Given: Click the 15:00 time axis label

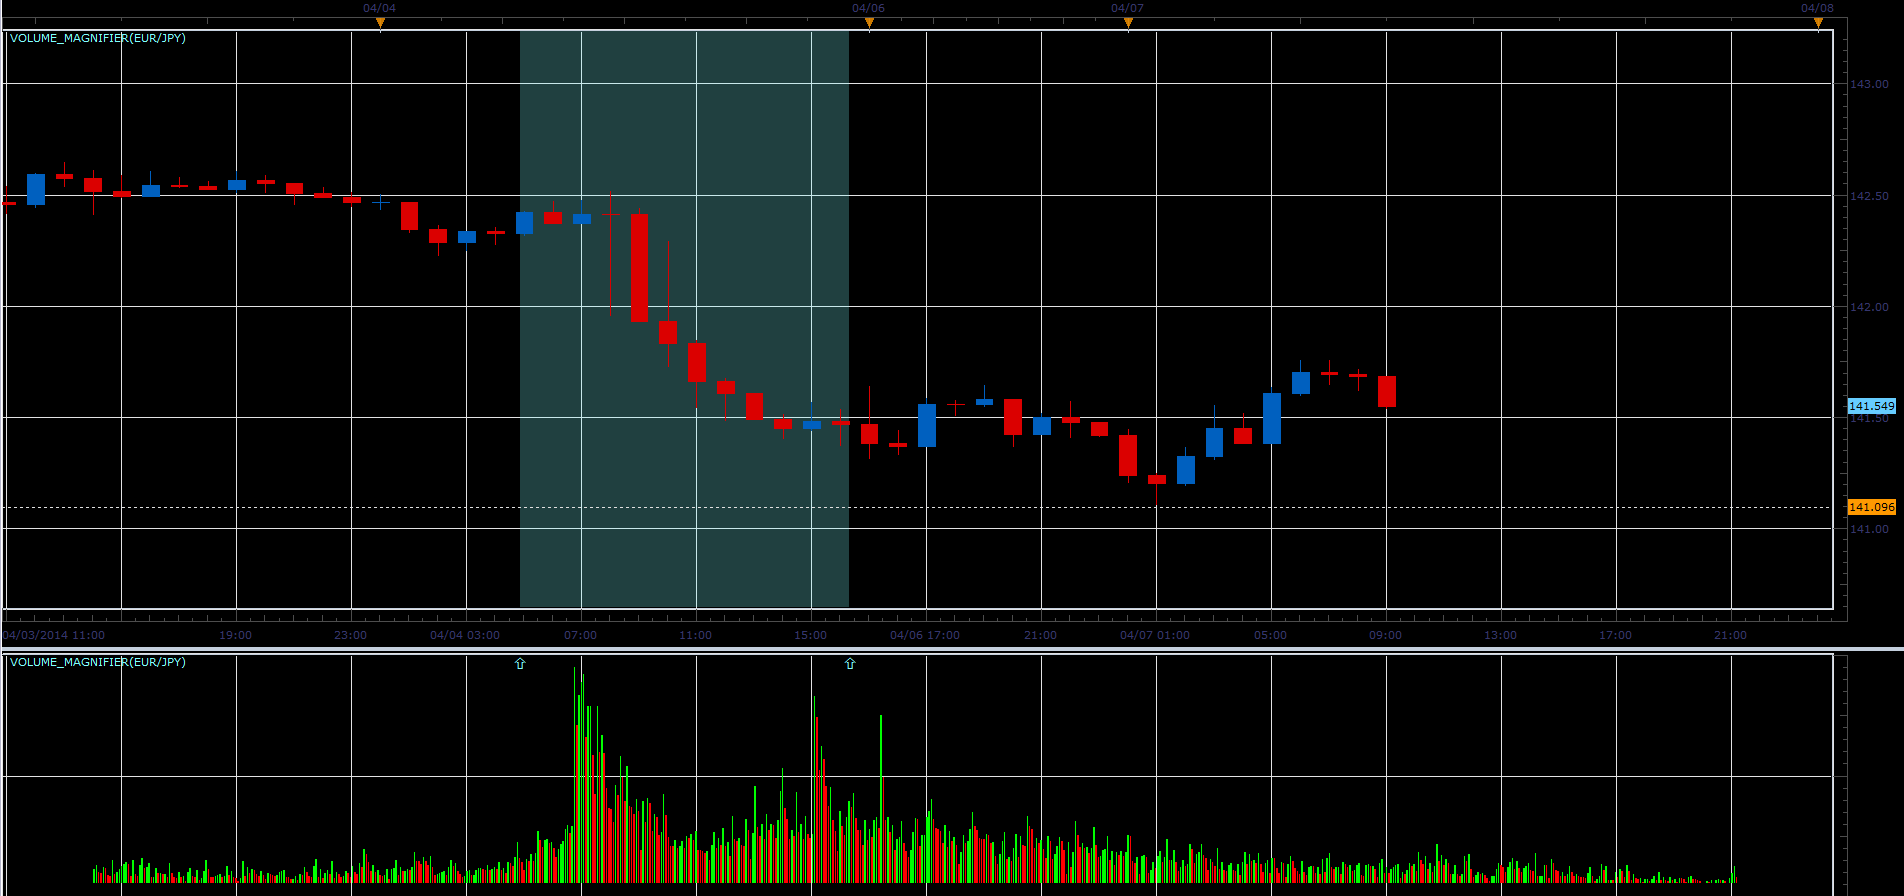Looking at the screenshot, I should [811, 635].
